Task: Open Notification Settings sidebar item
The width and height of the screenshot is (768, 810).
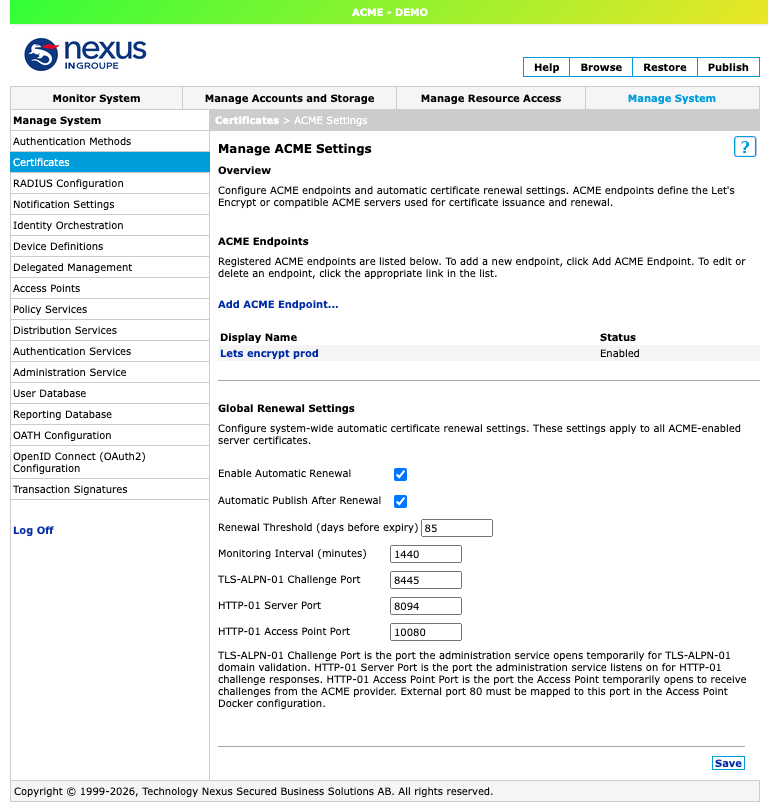Action: 110,204
